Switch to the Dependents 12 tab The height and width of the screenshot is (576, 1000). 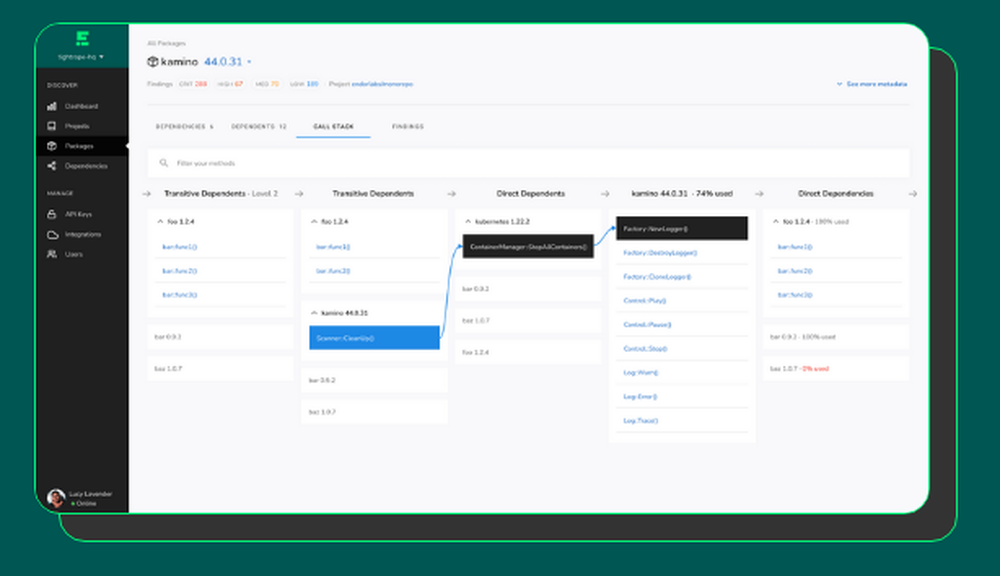258,126
